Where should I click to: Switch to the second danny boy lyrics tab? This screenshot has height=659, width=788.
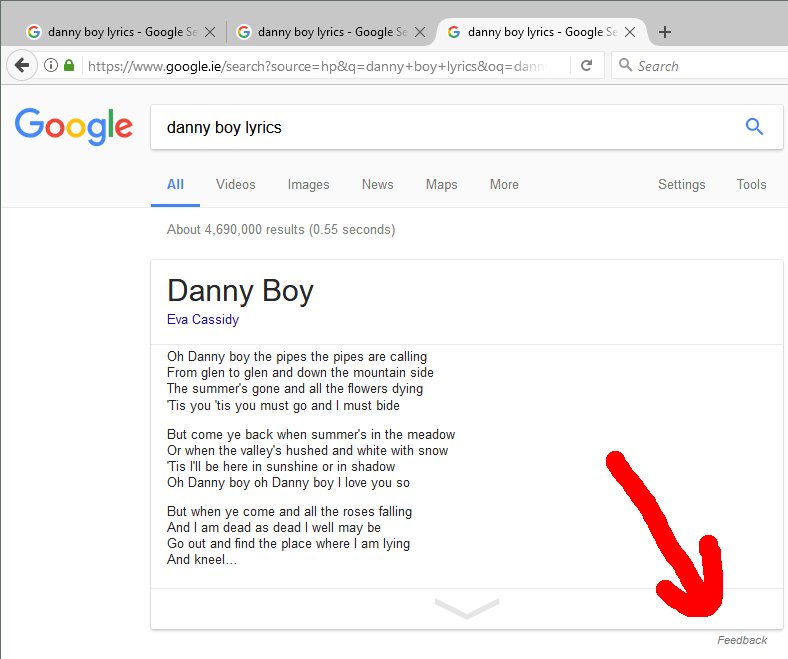point(331,32)
